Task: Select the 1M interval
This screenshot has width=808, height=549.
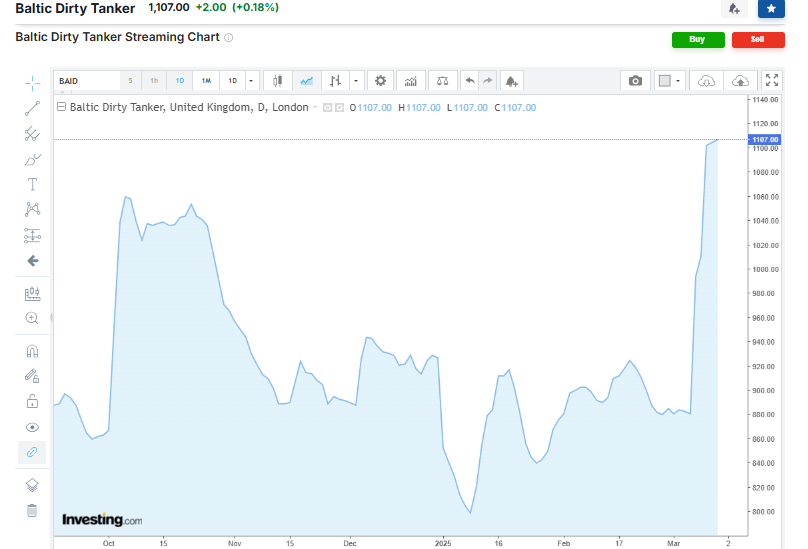Action: 206,80
